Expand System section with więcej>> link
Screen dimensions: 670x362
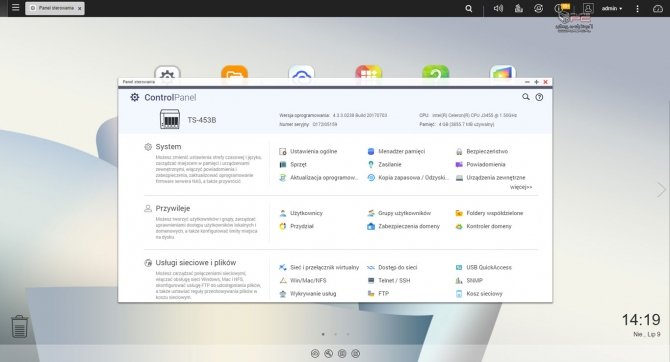coord(521,187)
